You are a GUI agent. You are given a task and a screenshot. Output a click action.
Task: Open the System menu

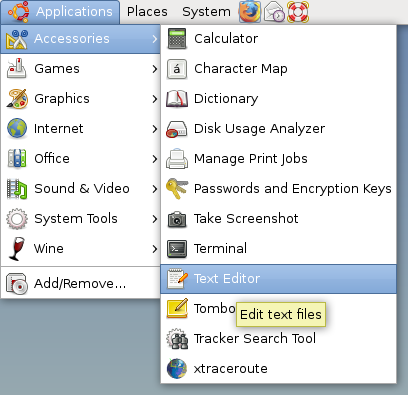click(206, 12)
